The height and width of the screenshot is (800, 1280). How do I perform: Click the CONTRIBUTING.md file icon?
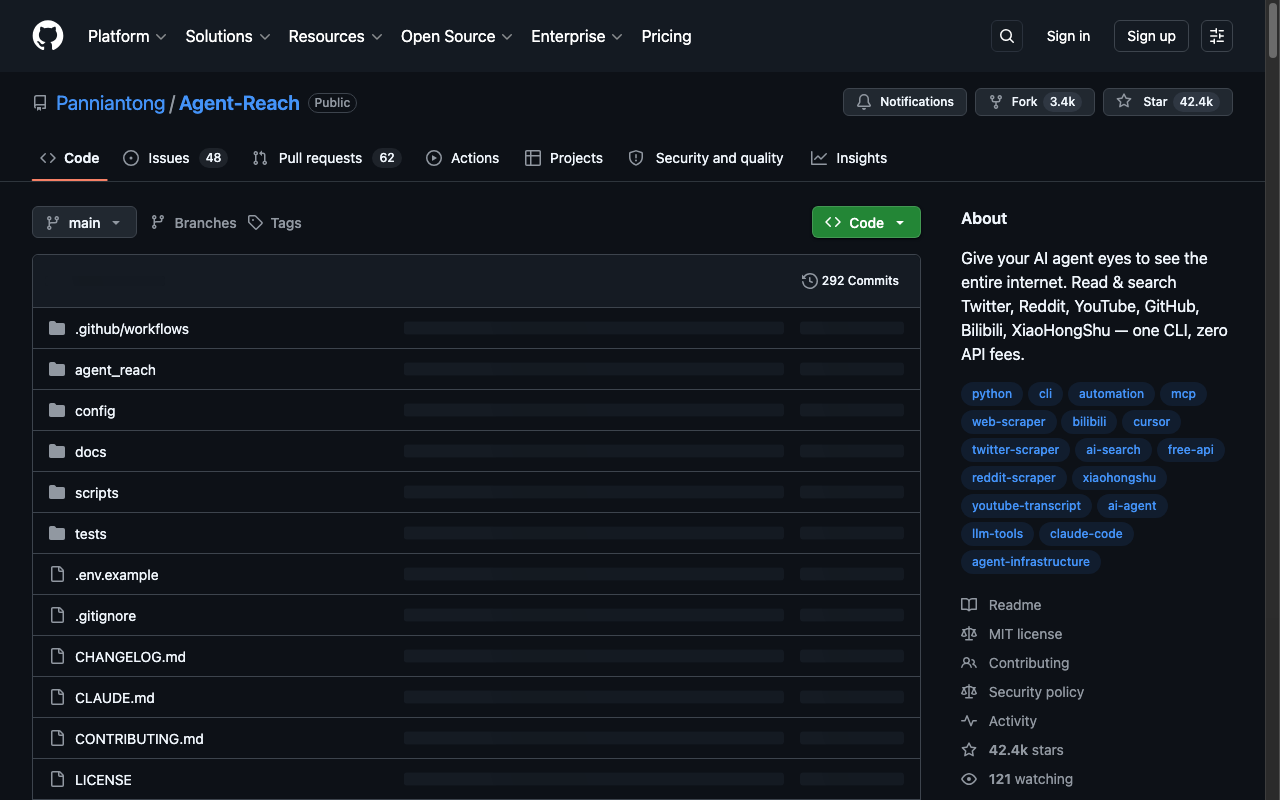coord(57,739)
